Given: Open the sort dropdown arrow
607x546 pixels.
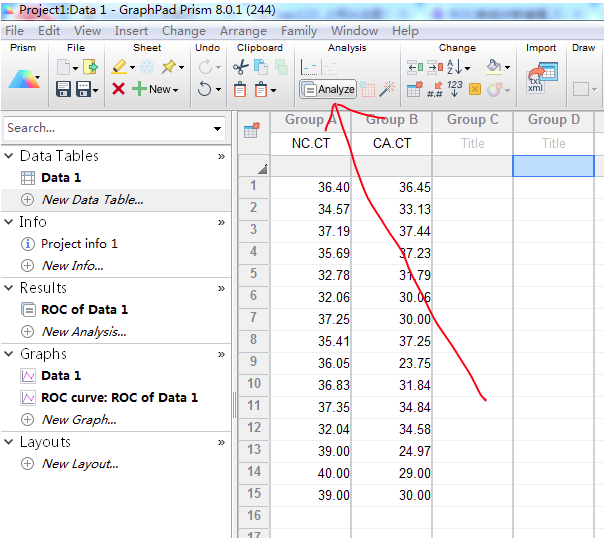Looking at the screenshot, I should click(x=468, y=69).
